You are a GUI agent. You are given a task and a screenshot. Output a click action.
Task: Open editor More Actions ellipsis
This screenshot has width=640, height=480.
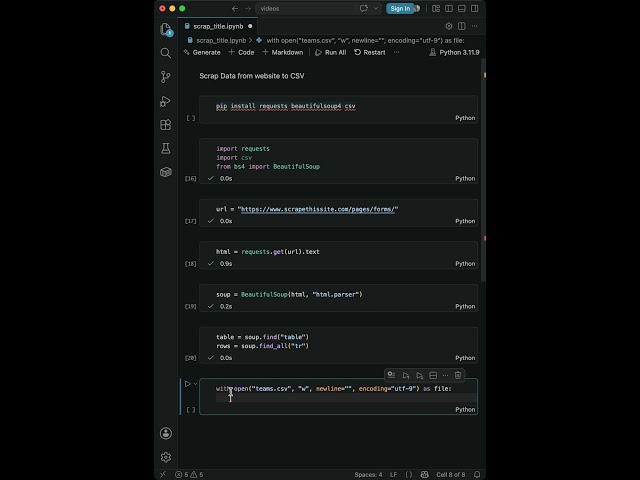(x=474, y=26)
